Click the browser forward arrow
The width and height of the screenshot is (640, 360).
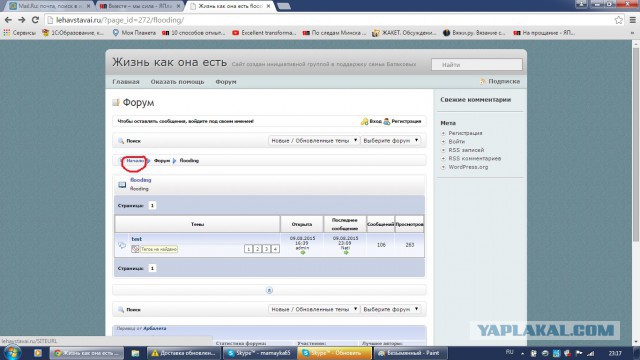tap(21, 20)
